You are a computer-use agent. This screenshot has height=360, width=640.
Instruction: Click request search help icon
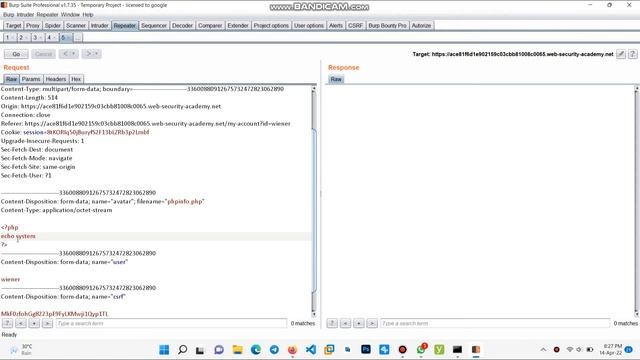[7, 323]
